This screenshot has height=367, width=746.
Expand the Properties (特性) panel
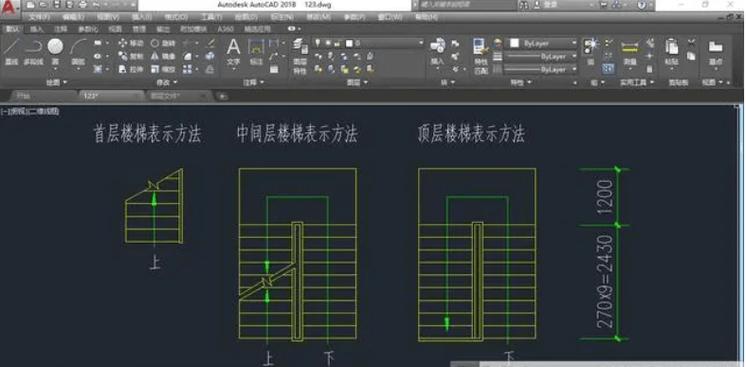point(520,82)
